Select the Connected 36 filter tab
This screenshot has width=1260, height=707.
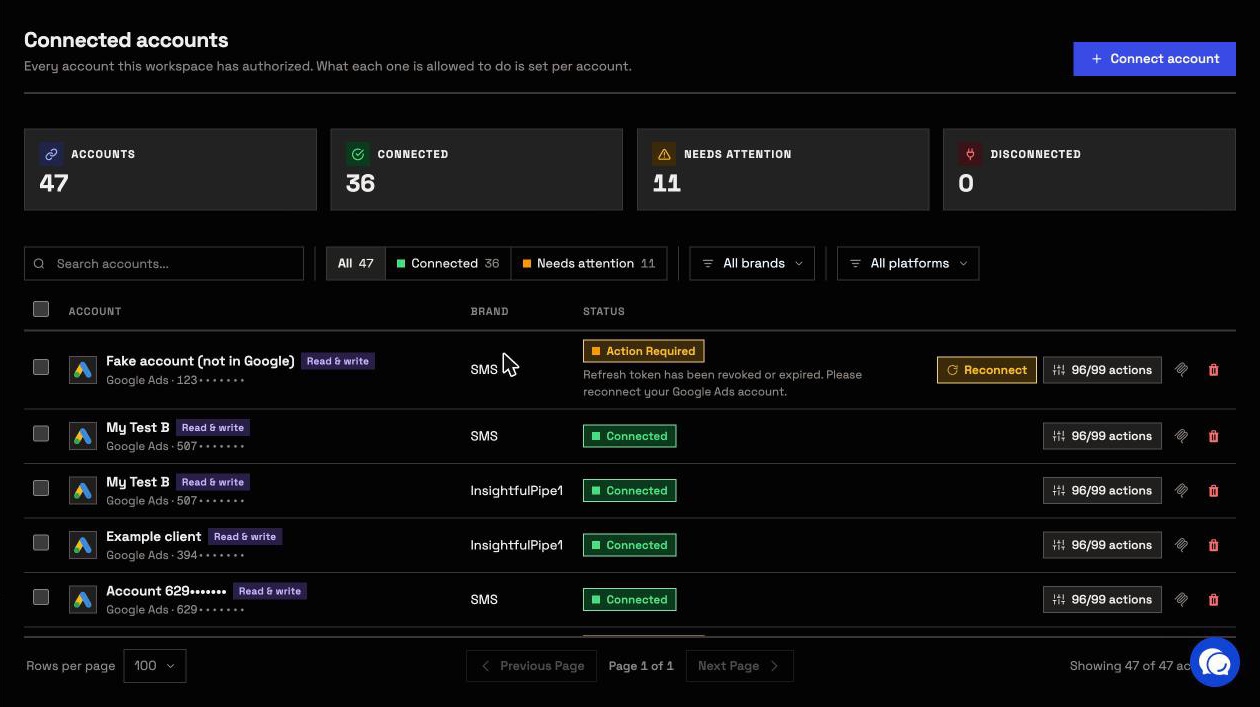tap(448, 264)
